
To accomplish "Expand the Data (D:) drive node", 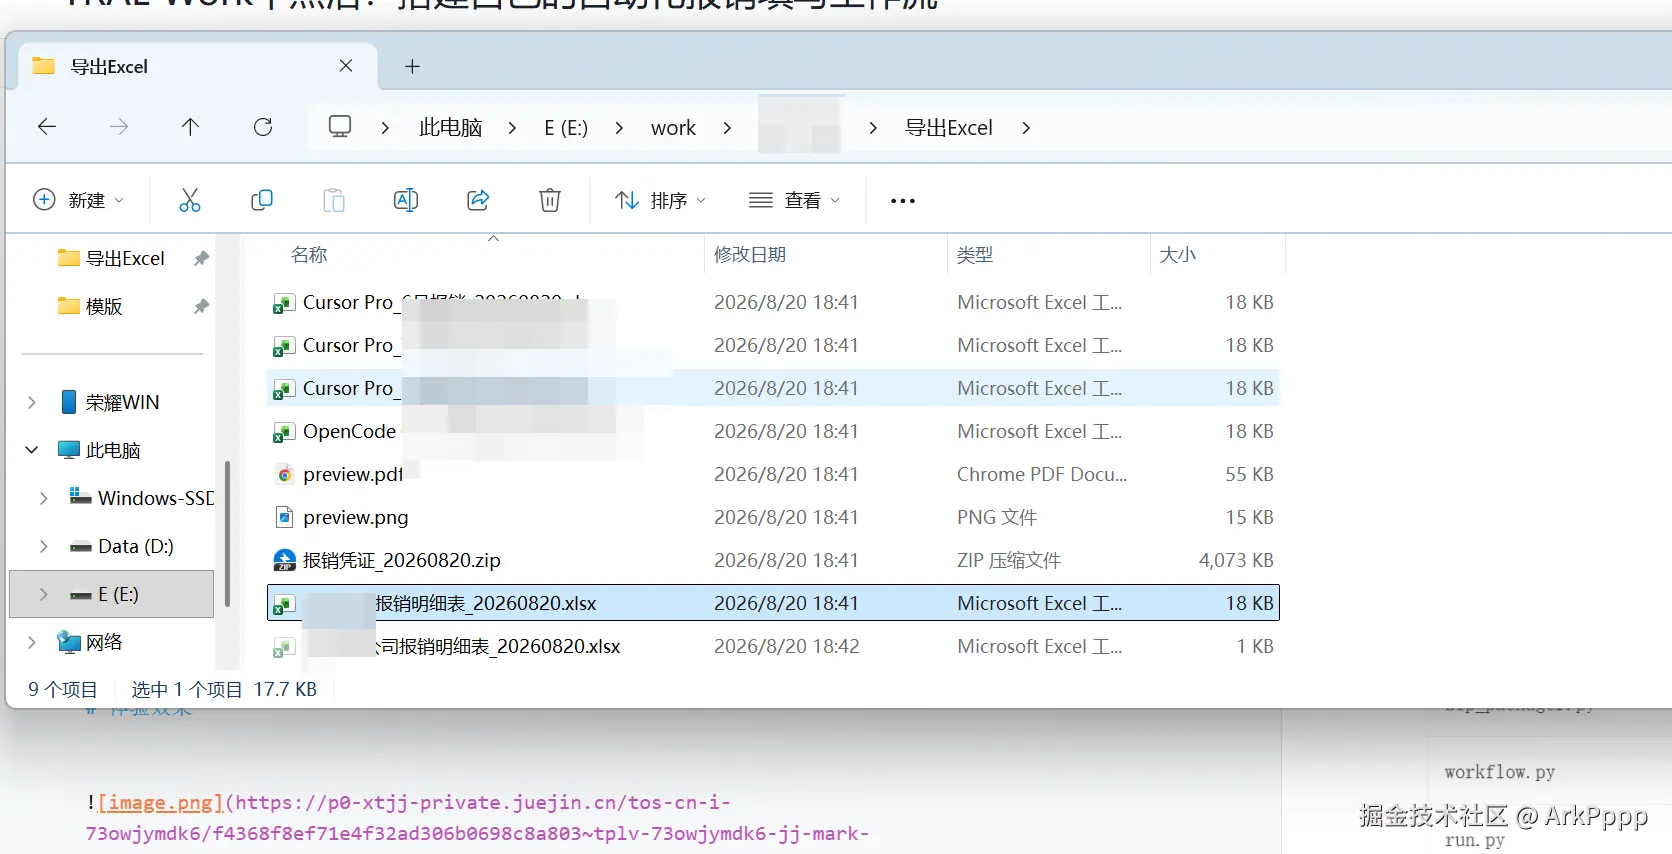I will pyautogui.click(x=44, y=546).
